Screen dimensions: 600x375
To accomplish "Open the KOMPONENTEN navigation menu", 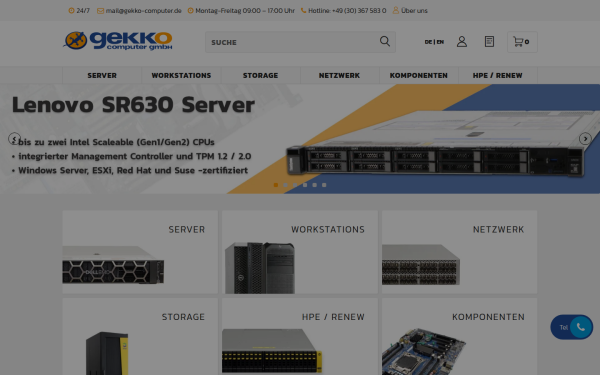I will pyautogui.click(x=419, y=75).
